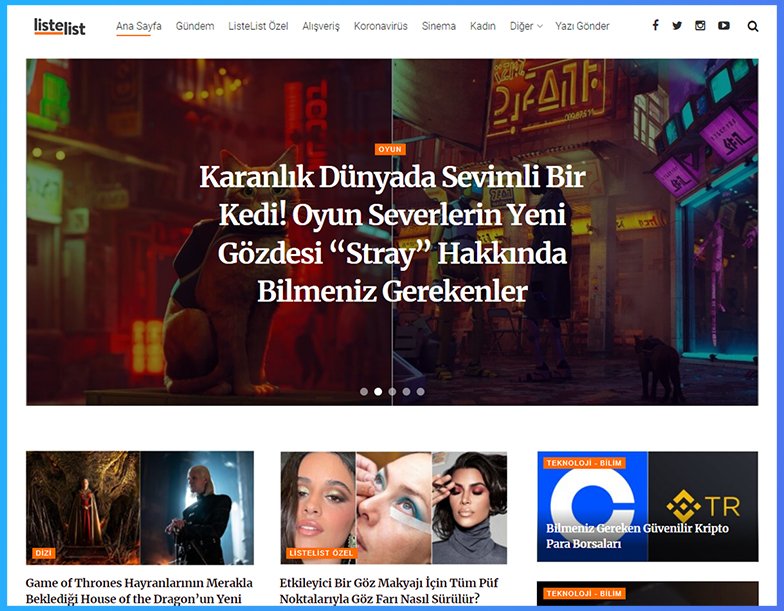Click the DİZİ category tag
This screenshot has width=784, height=611.
[44, 553]
